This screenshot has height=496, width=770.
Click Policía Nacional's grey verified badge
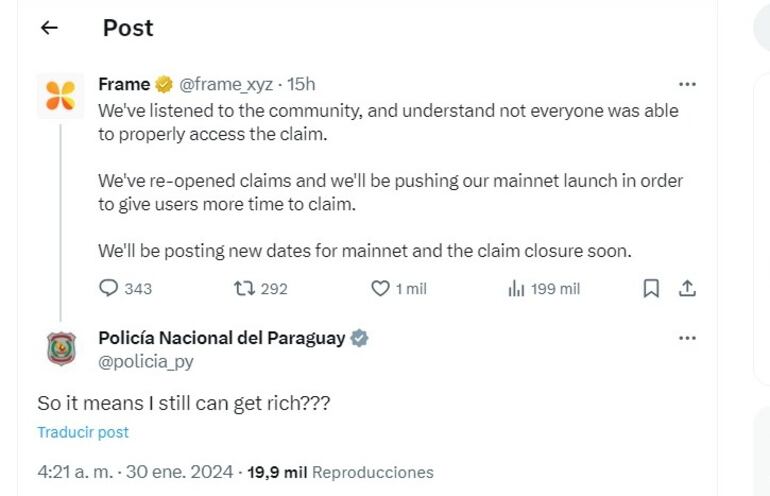pos(359,338)
